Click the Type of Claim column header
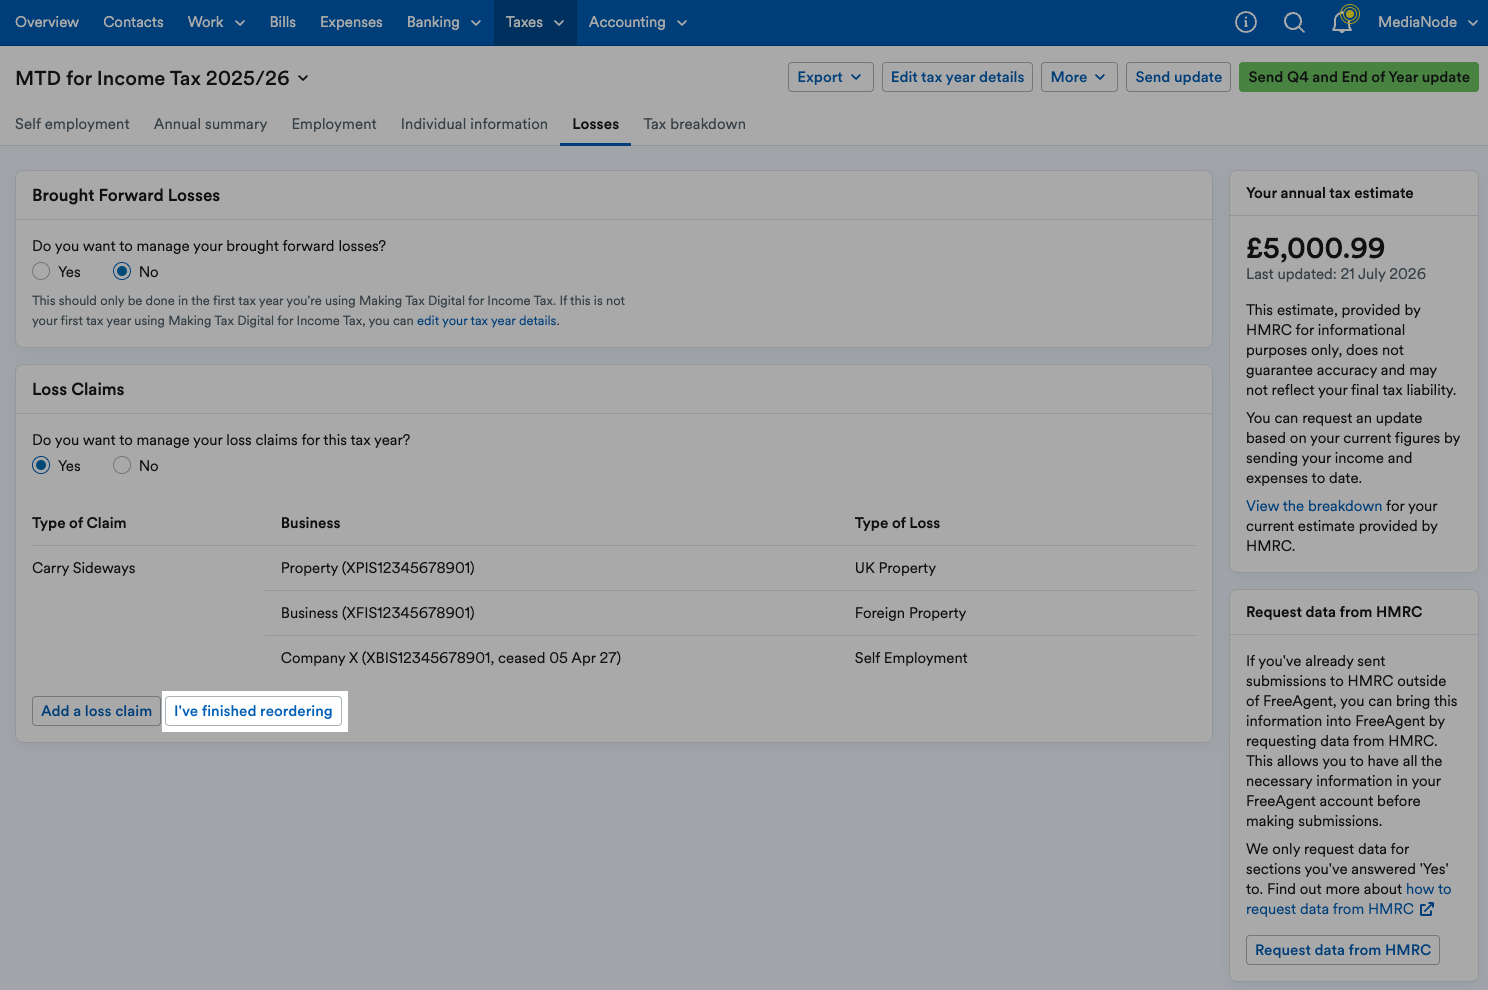The width and height of the screenshot is (1488, 990). click(x=79, y=523)
